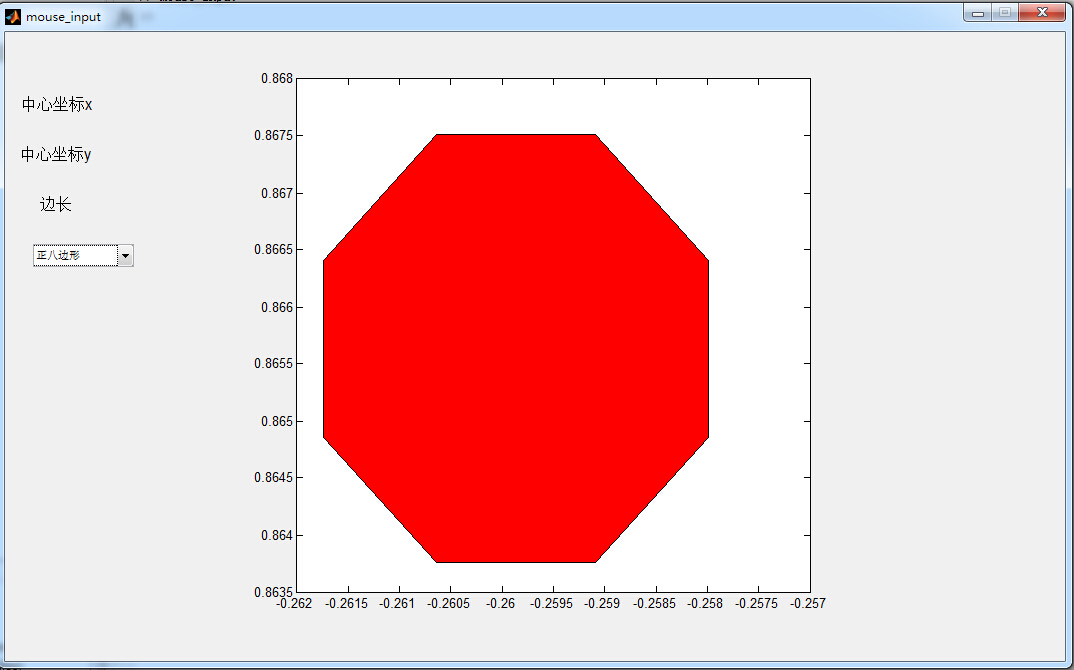The width and height of the screenshot is (1074, 670).
Task: Click the red octagon in the plot
Action: 516,348
